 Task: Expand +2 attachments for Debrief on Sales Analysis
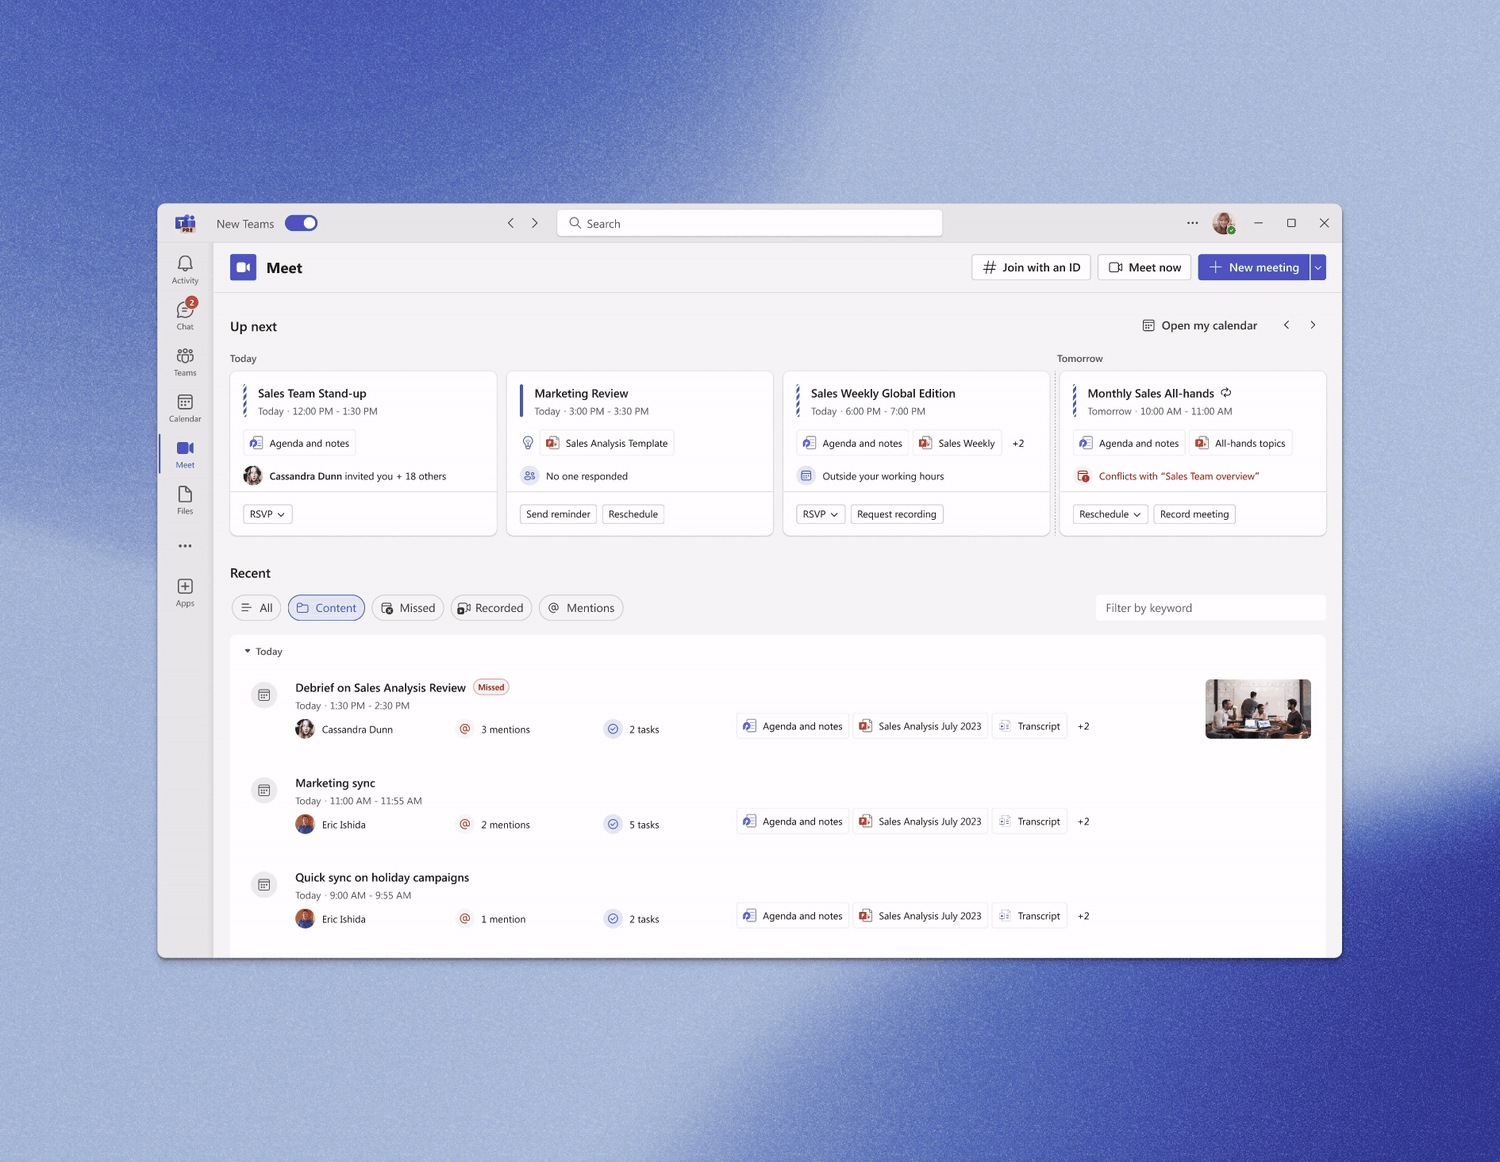[1083, 726]
